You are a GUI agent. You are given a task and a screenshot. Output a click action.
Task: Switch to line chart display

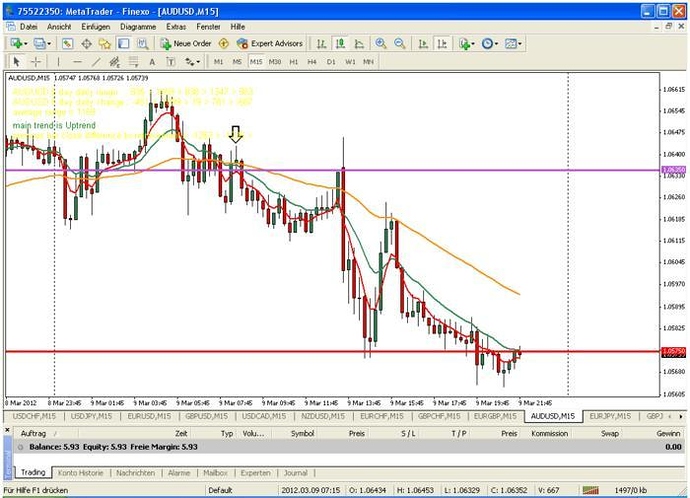point(359,44)
